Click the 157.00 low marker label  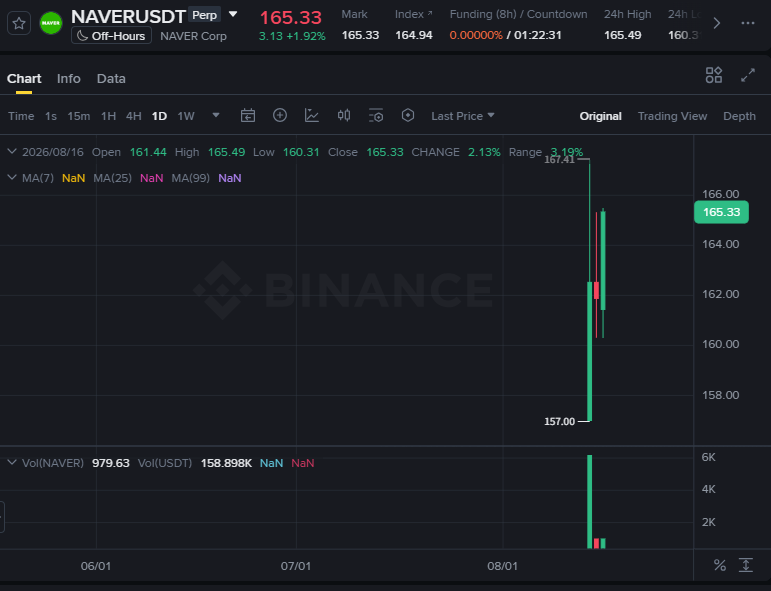(560, 421)
